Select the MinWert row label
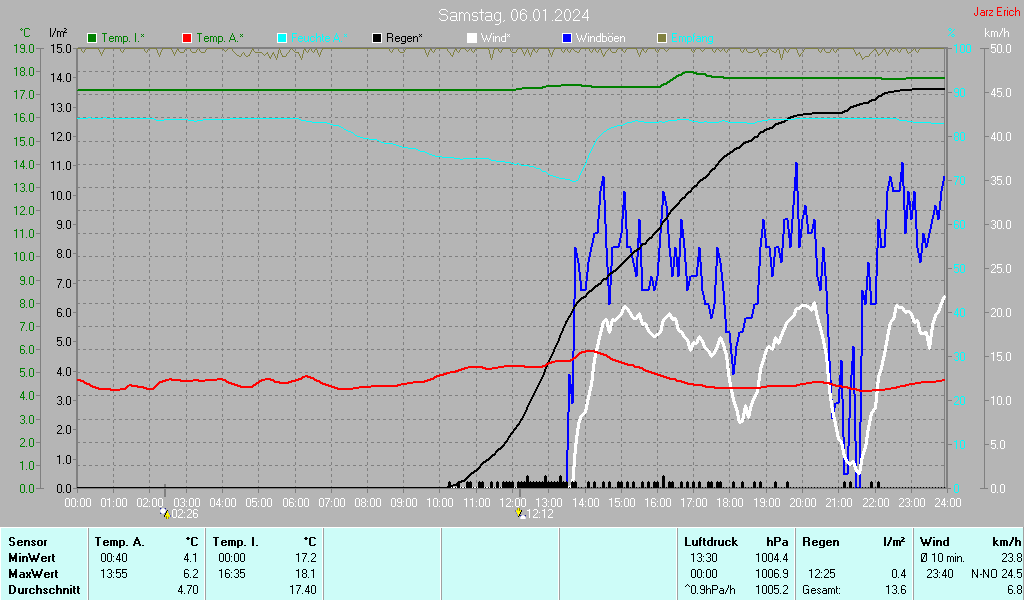Image resolution: width=1024 pixels, height=600 pixels. point(31,558)
